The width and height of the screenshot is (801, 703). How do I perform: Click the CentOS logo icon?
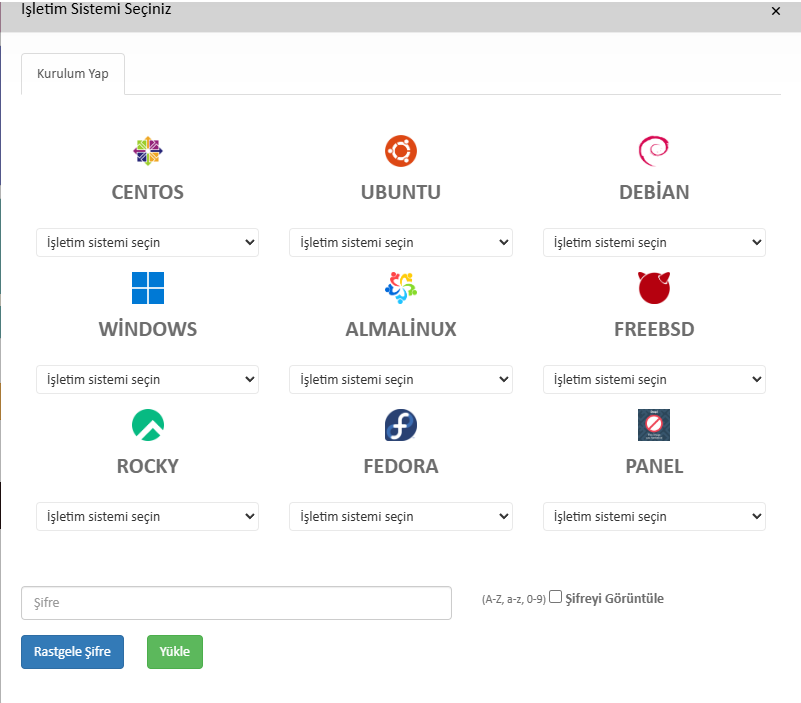[x=148, y=151]
